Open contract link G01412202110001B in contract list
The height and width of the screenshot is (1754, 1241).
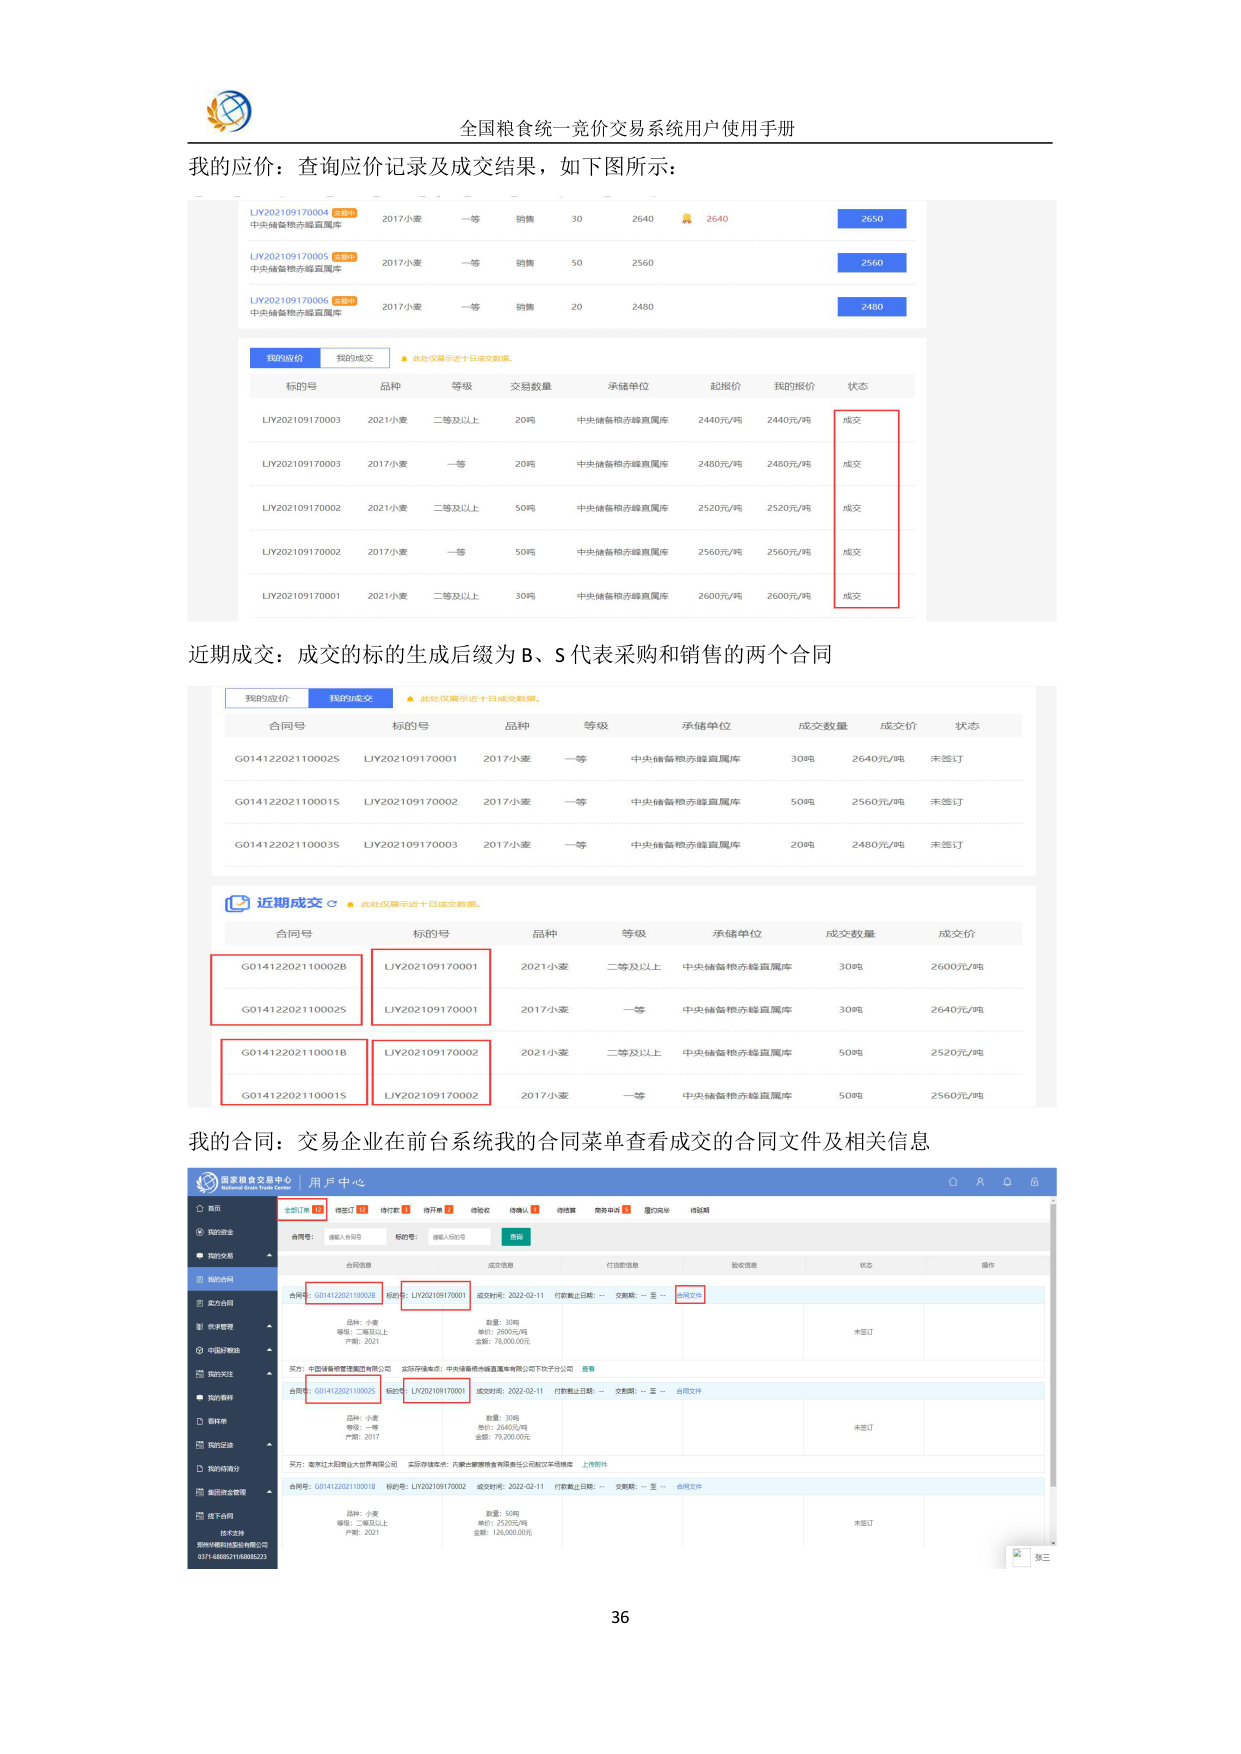point(345,1487)
